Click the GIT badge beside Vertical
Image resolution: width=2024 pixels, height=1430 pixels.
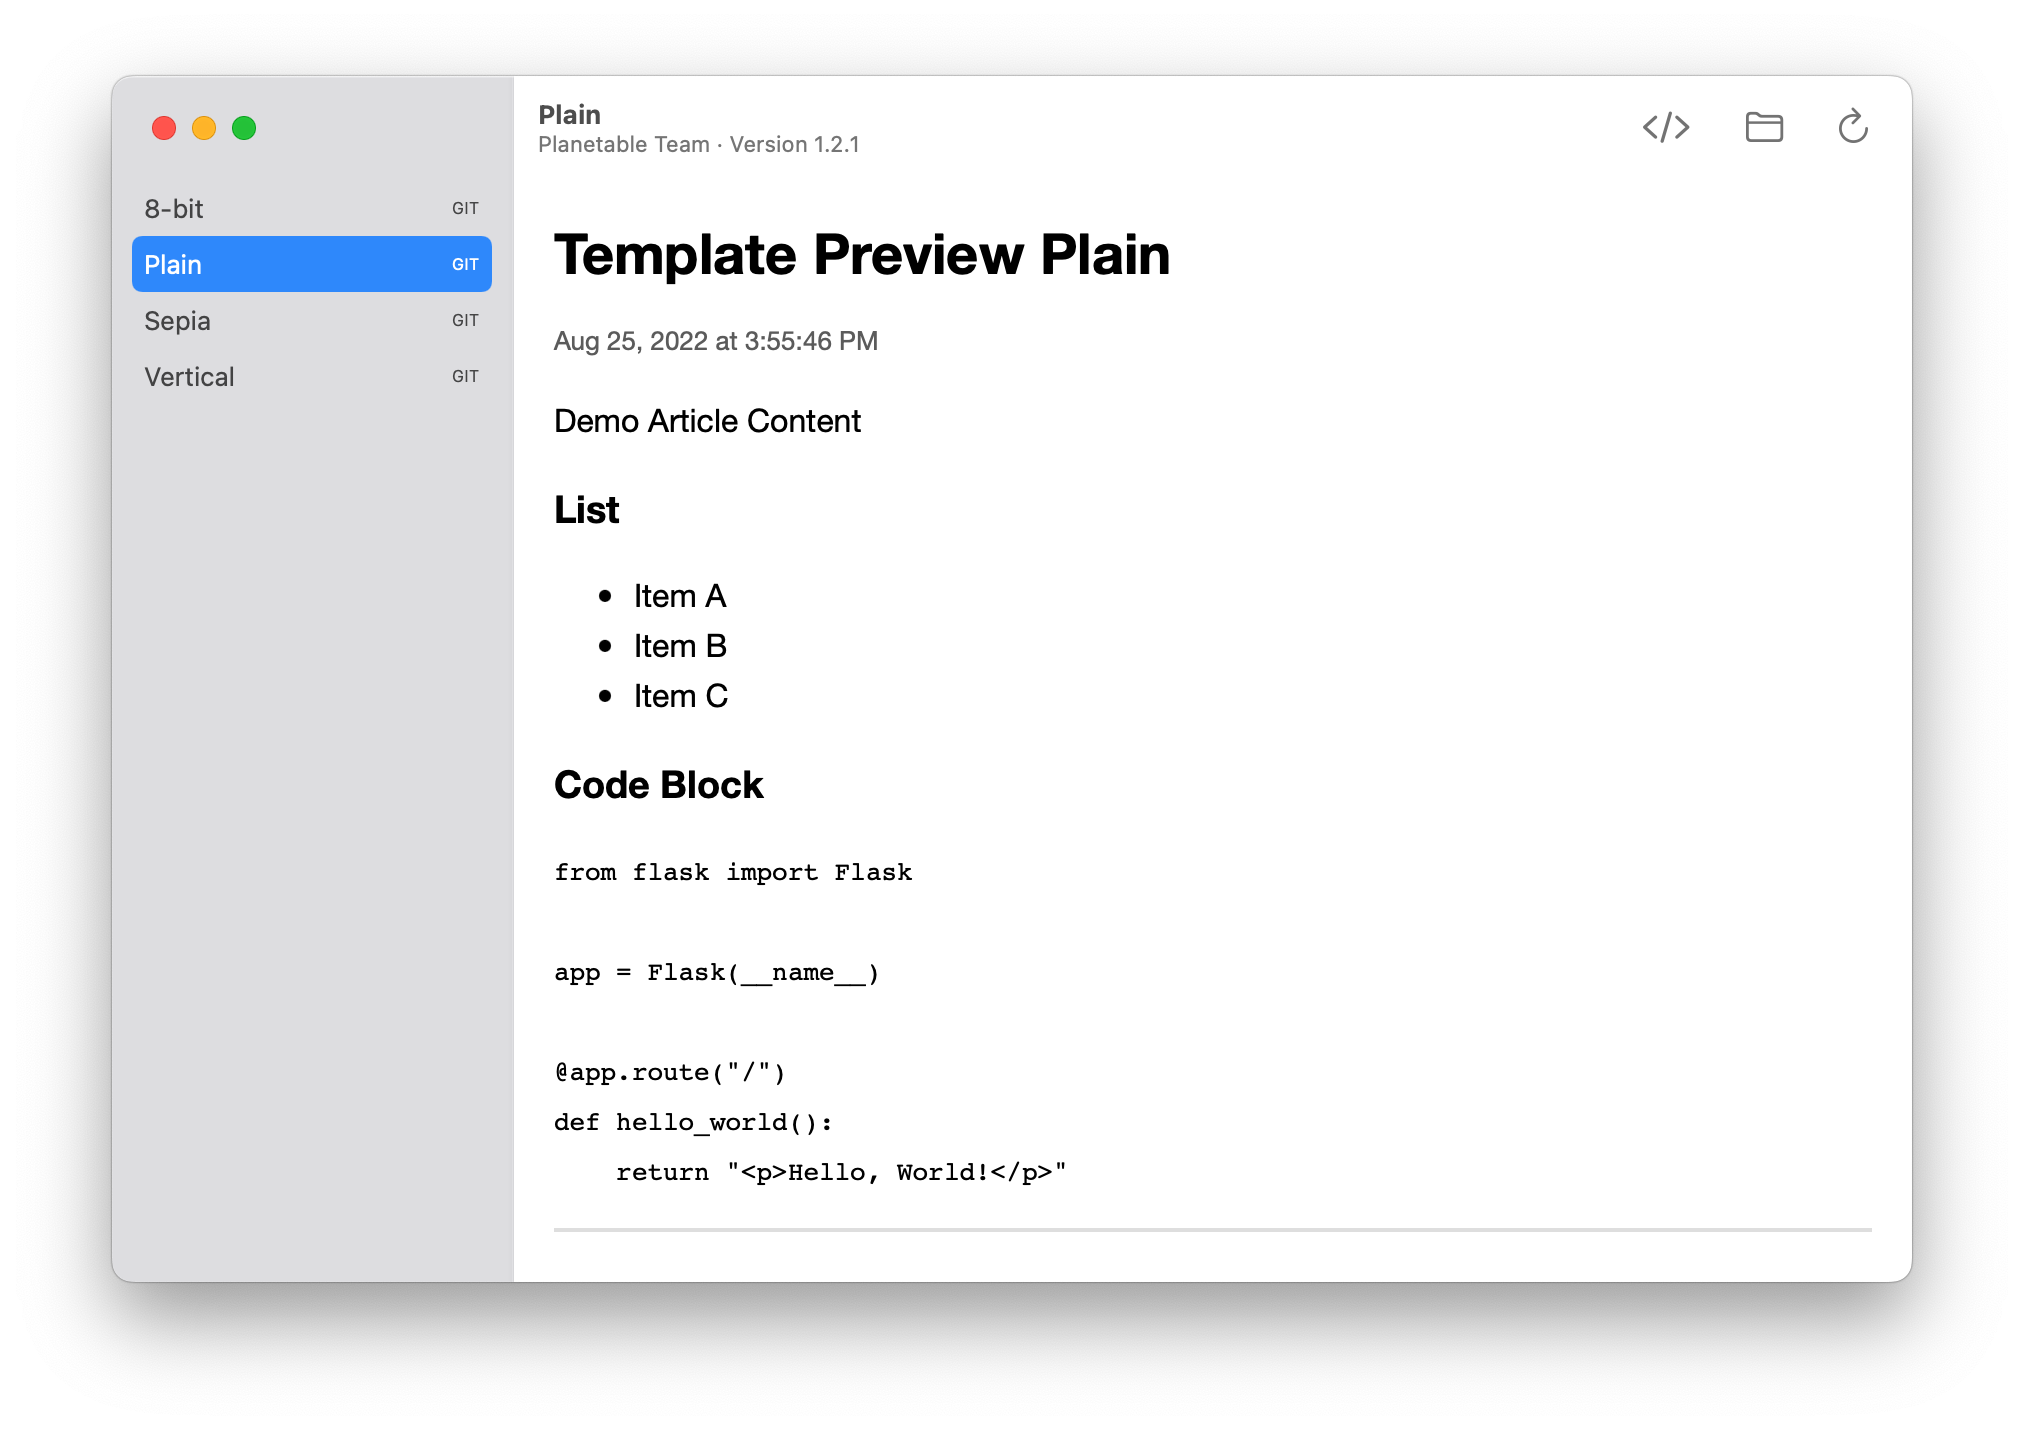[x=466, y=376]
